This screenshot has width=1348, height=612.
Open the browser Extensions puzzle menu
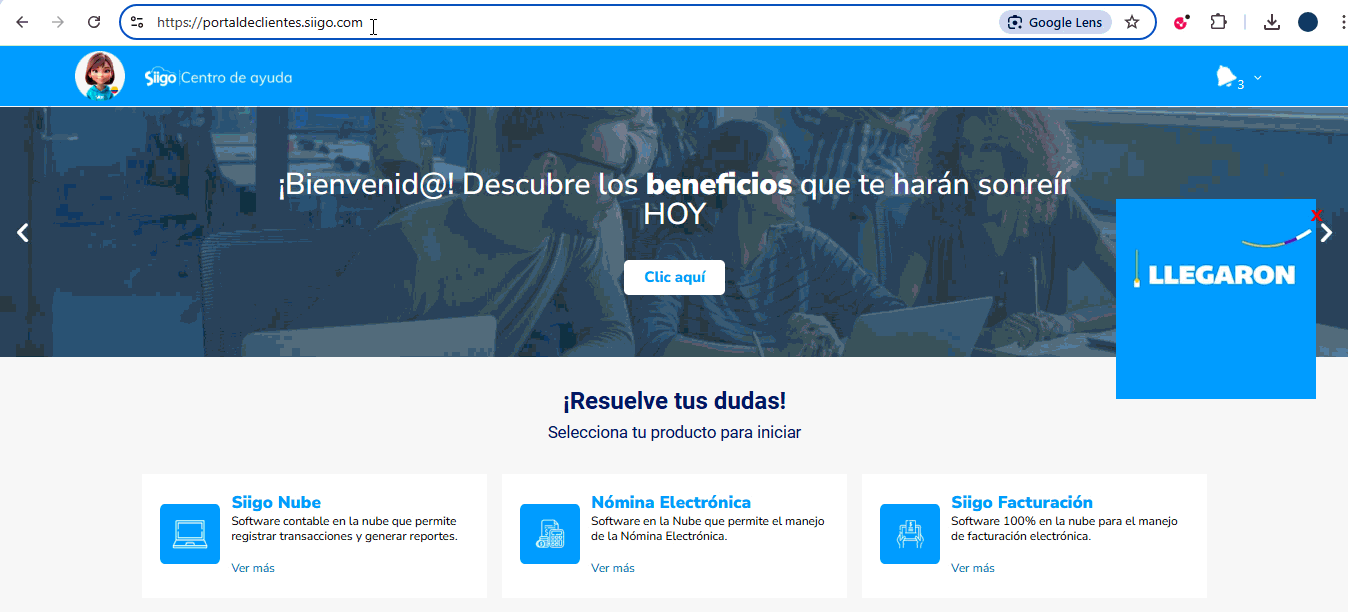click(x=1218, y=22)
